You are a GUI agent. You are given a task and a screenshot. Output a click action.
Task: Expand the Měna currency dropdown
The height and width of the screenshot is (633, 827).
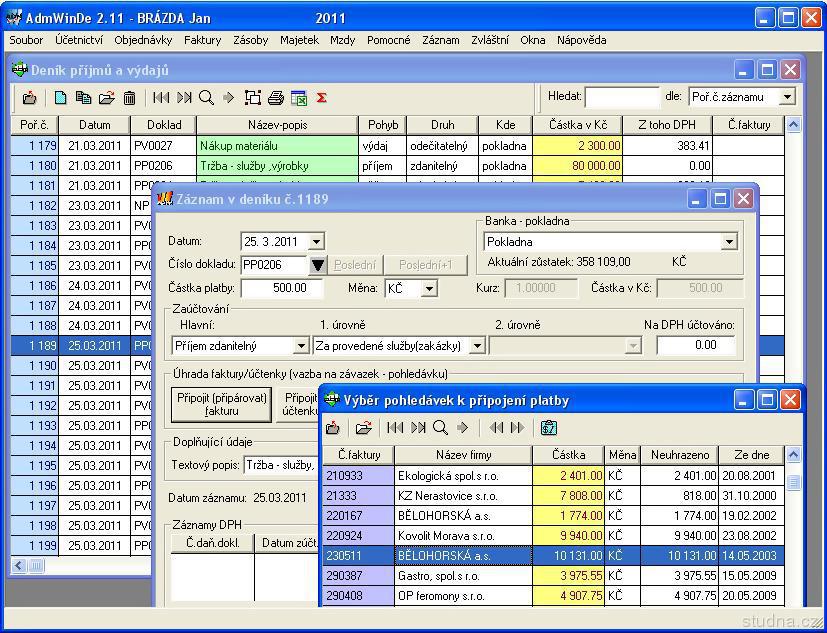(x=429, y=289)
